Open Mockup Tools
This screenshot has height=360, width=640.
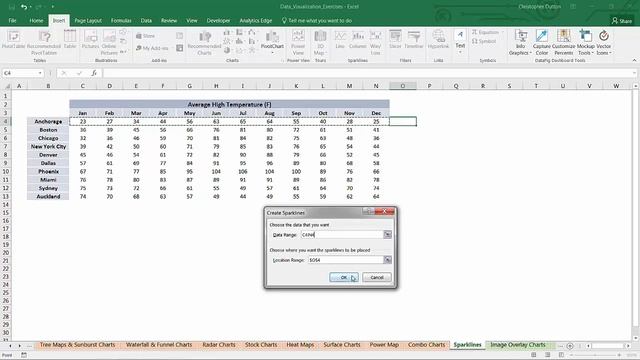[x=585, y=42]
